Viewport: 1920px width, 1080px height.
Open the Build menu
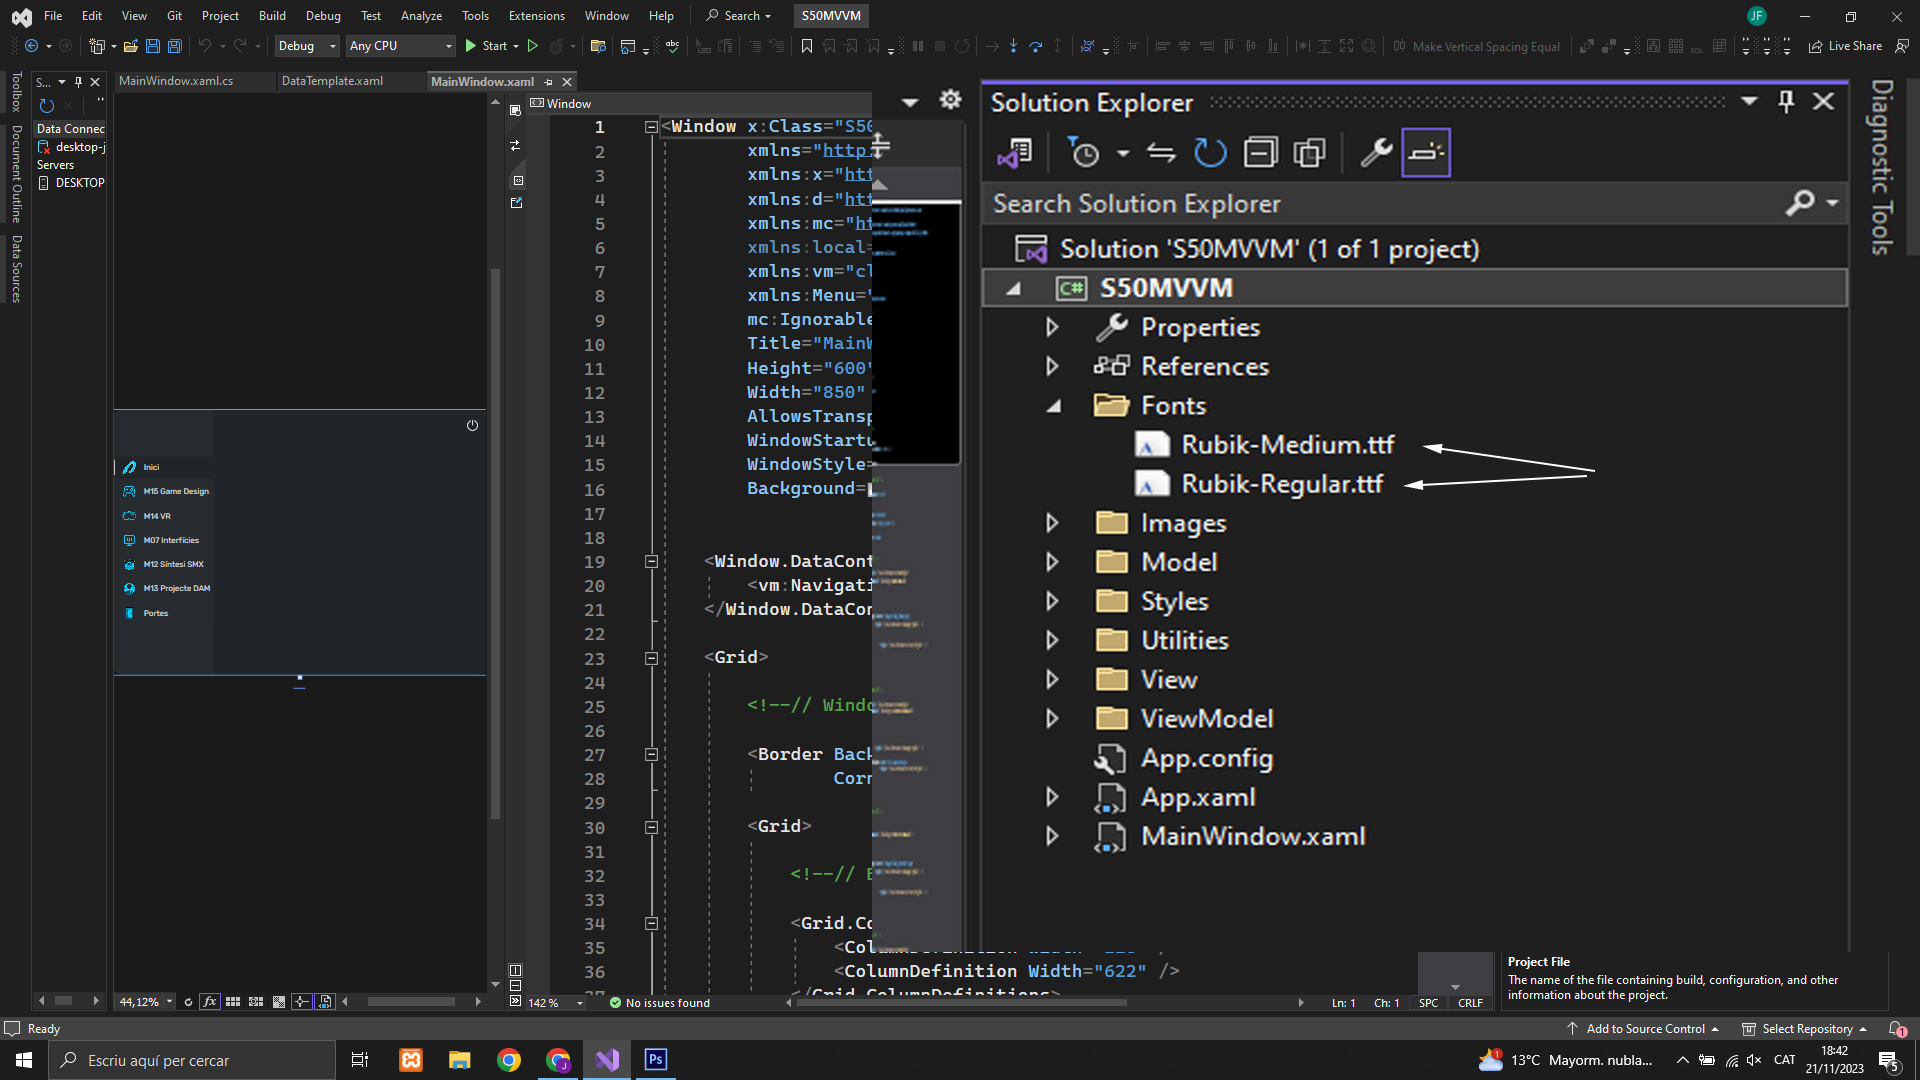(272, 16)
